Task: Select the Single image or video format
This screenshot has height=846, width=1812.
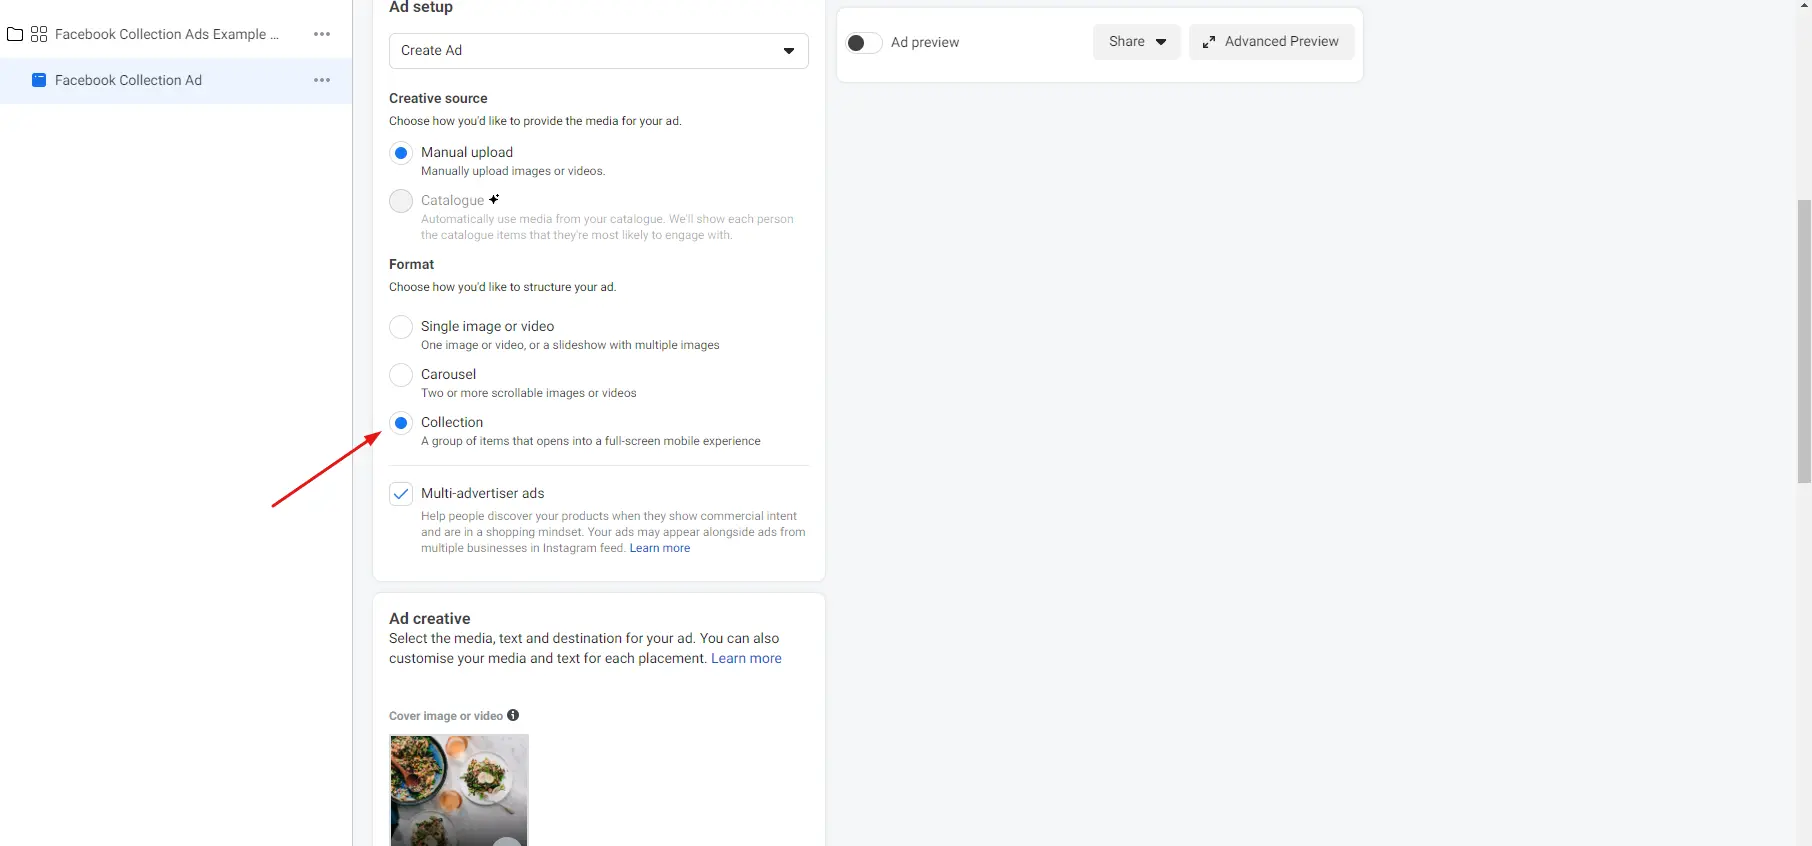Action: click(x=400, y=327)
